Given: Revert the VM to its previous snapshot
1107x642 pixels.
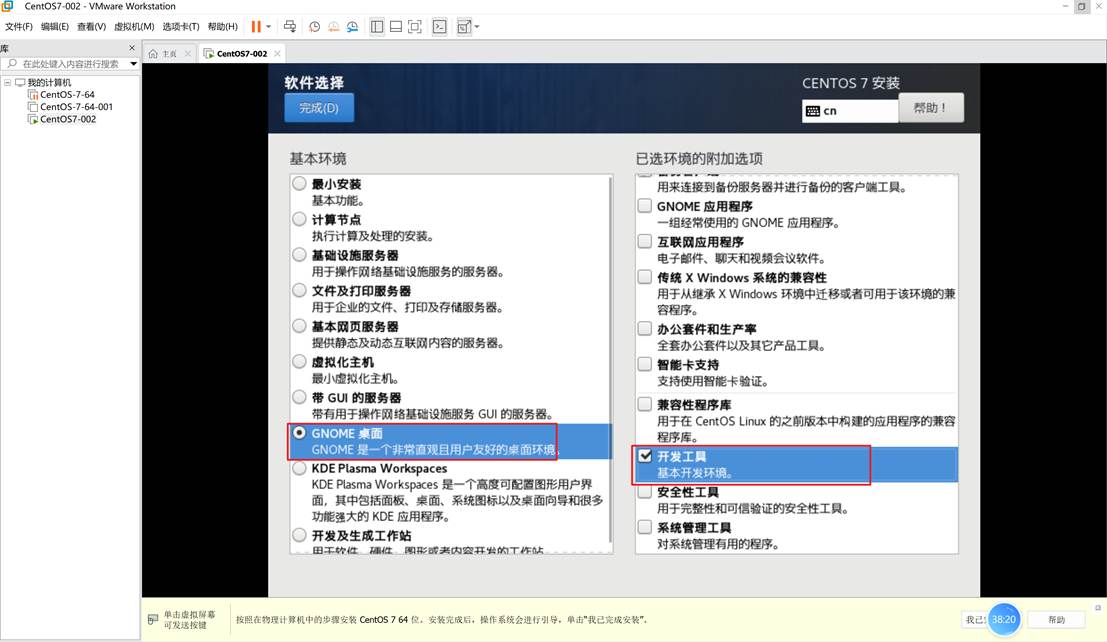Looking at the screenshot, I should [x=333, y=27].
